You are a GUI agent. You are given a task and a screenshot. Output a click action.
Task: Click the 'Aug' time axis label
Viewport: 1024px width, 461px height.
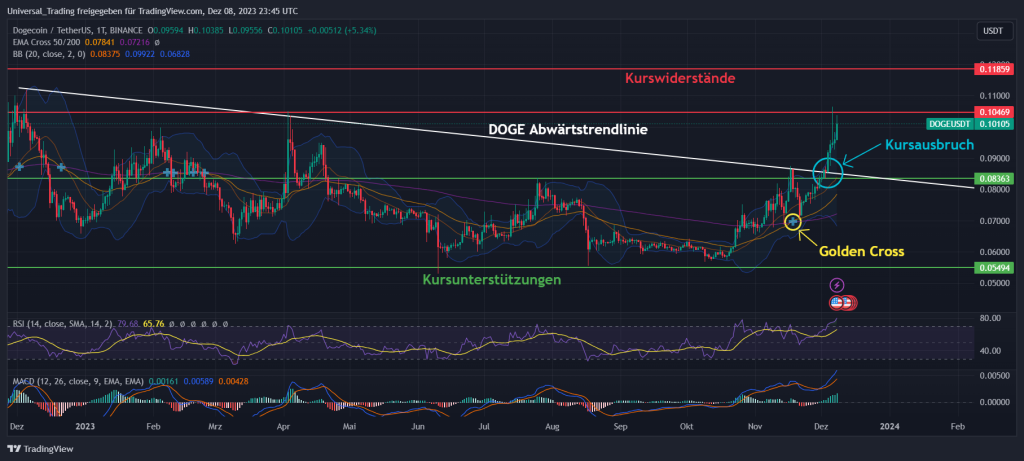click(x=552, y=426)
